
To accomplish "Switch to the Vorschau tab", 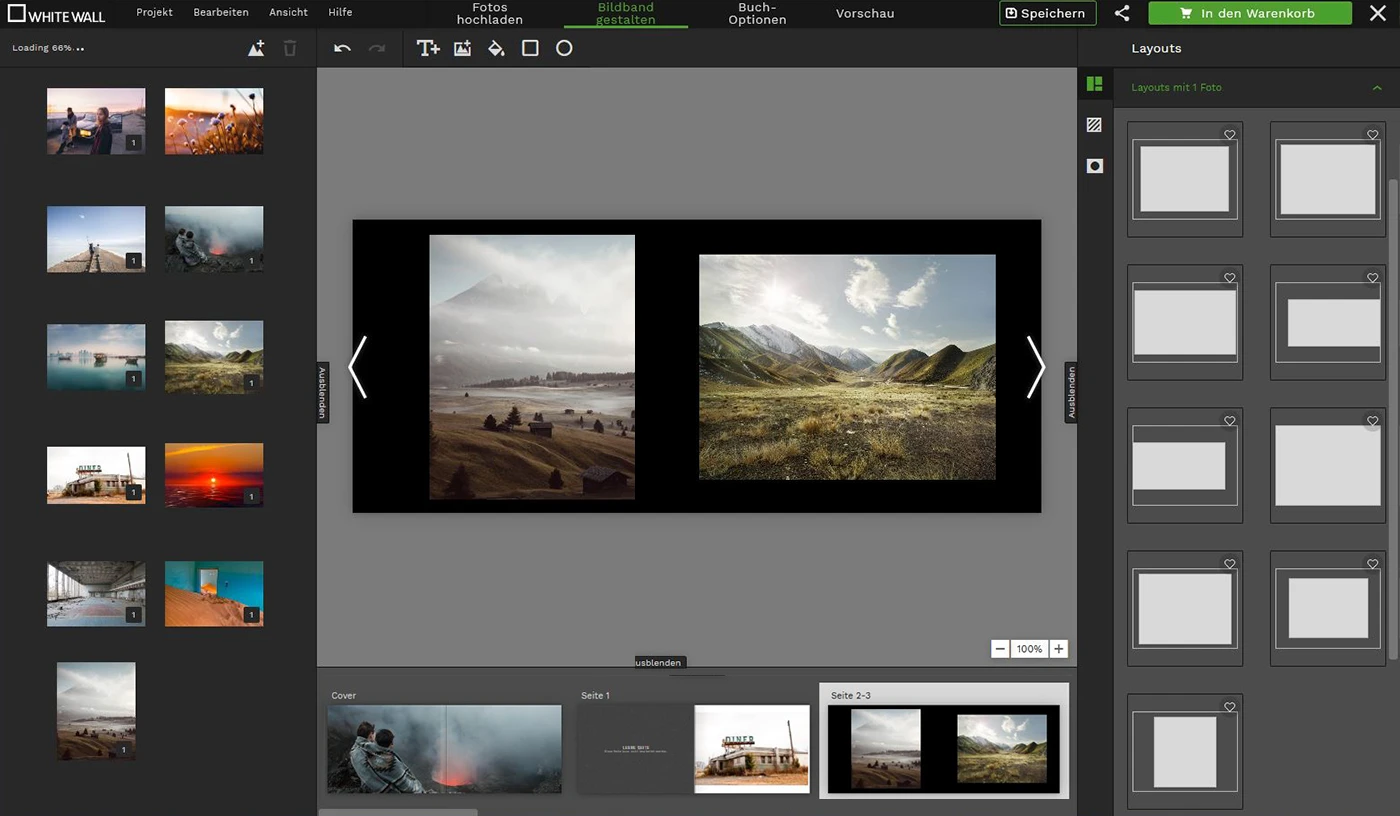I will (865, 13).
